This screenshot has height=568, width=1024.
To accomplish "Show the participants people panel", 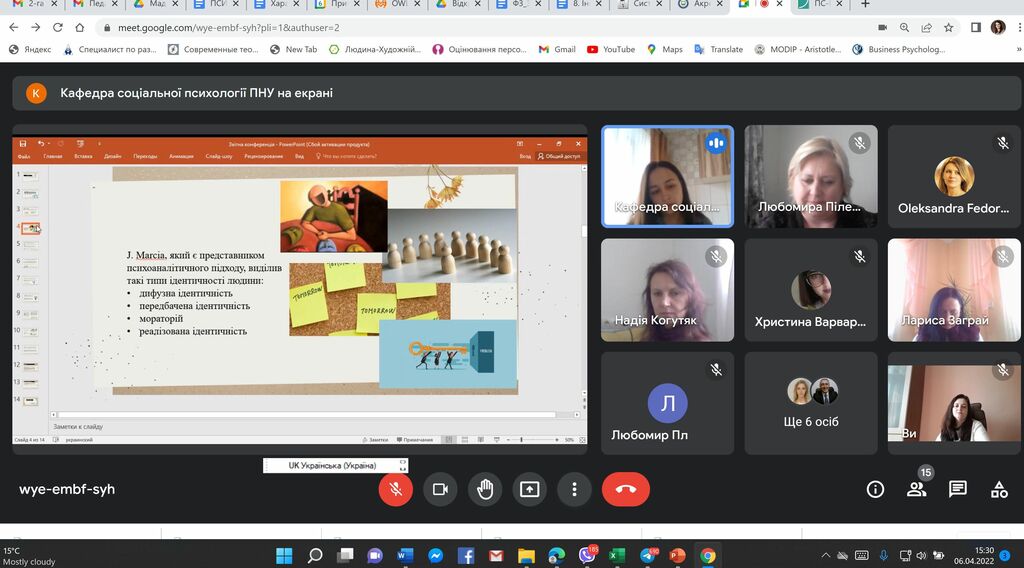I will coord(916,489).
